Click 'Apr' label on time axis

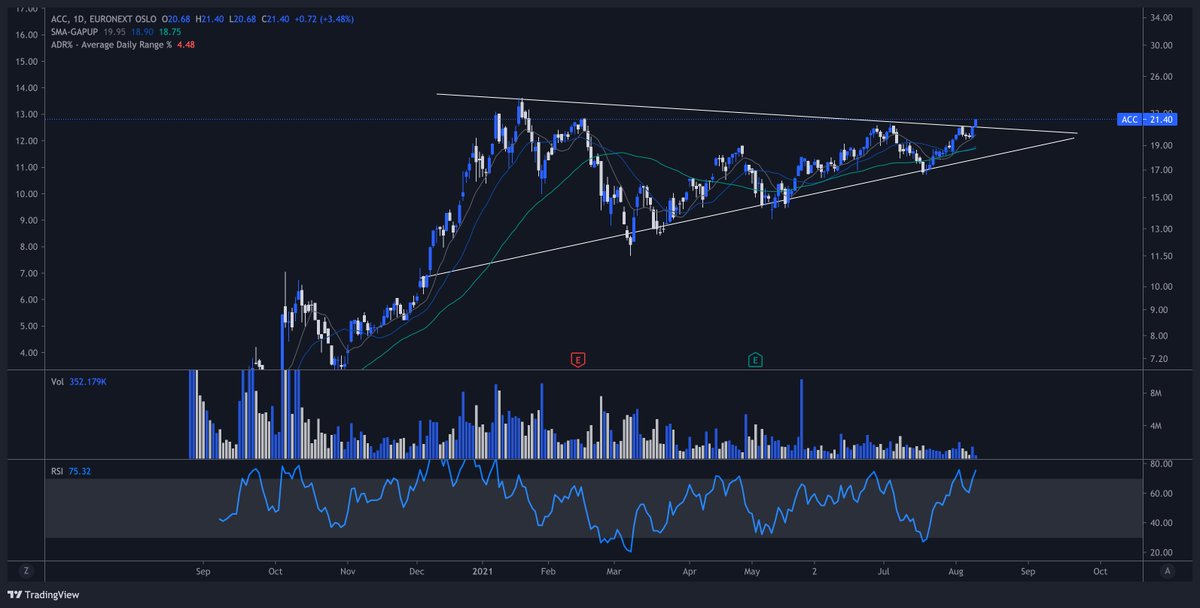[689, 570]
